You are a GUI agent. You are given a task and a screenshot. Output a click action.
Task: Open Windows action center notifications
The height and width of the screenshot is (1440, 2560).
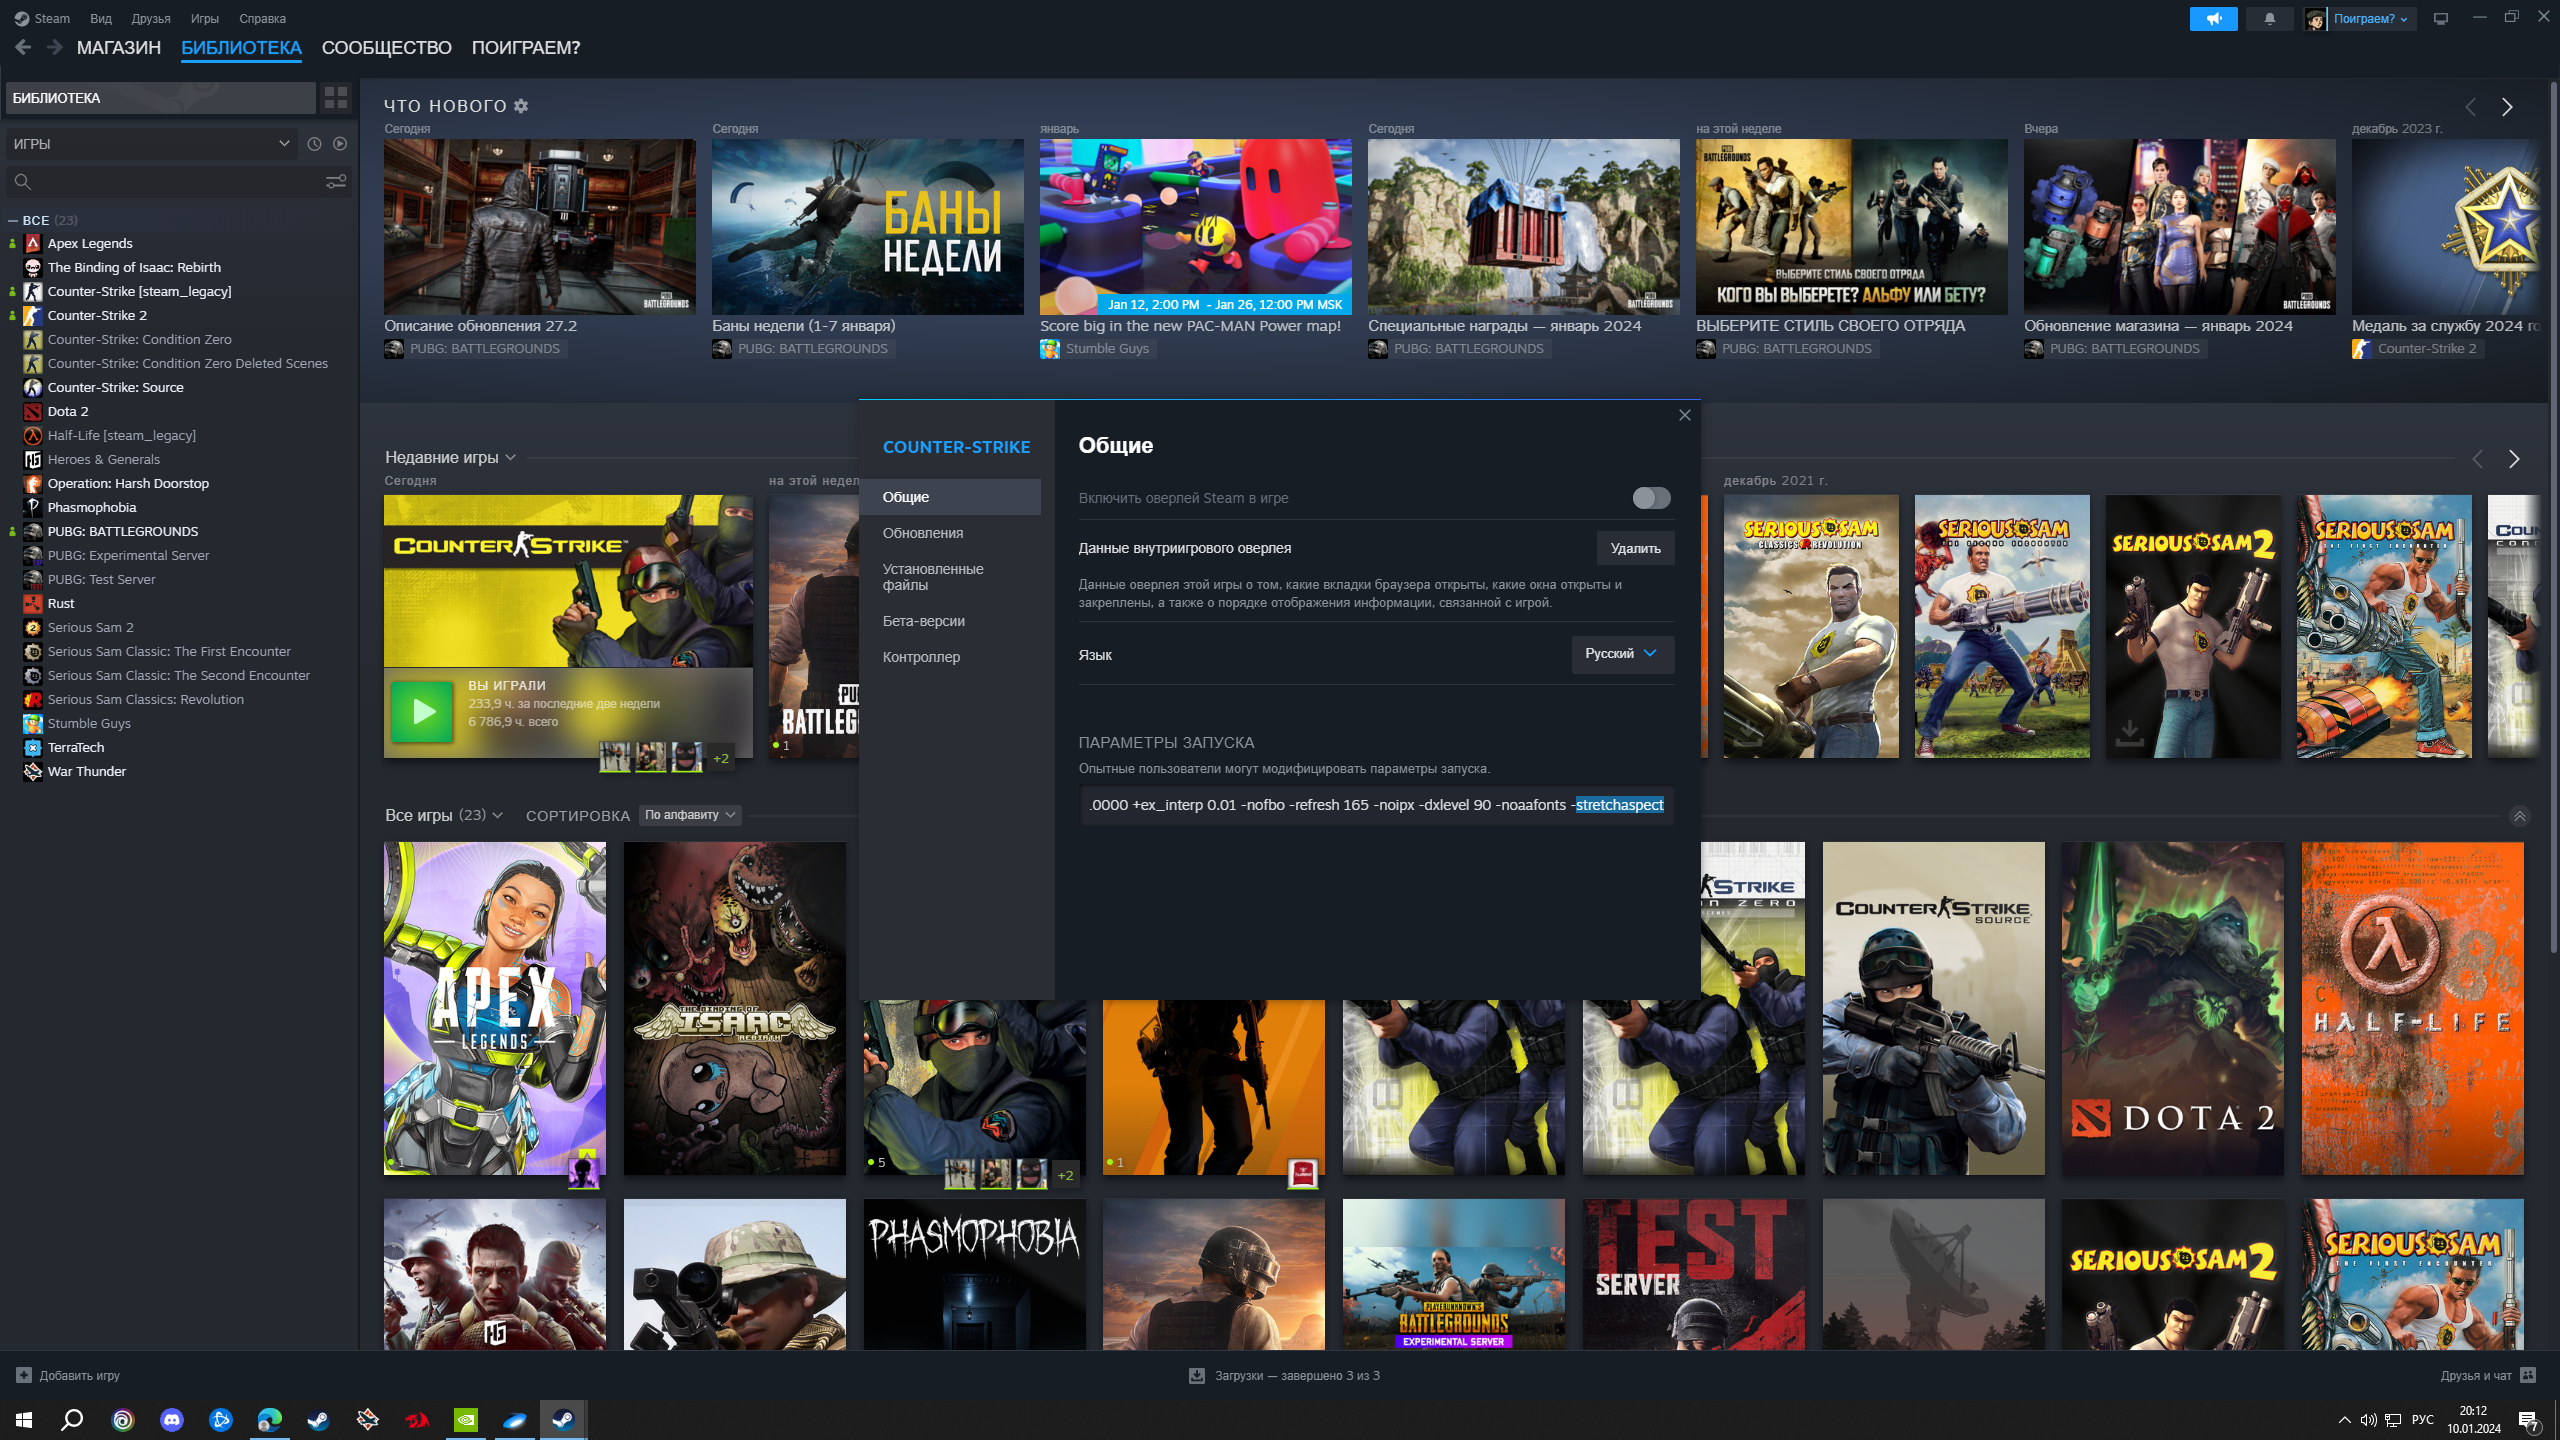[2529, 1420]
